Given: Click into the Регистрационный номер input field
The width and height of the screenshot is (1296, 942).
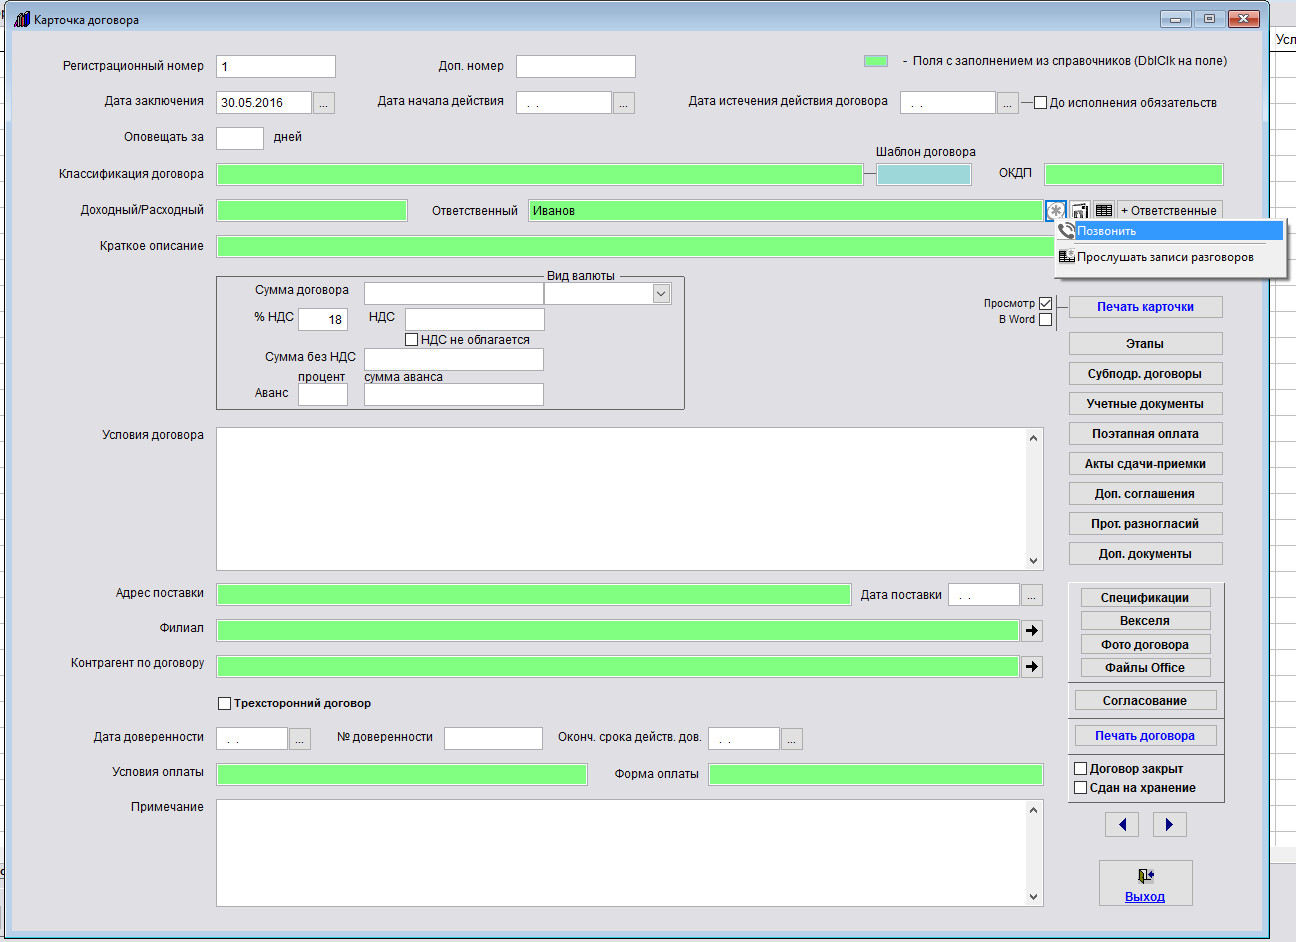Looking at the screenshot, I should tap(276, 67).
